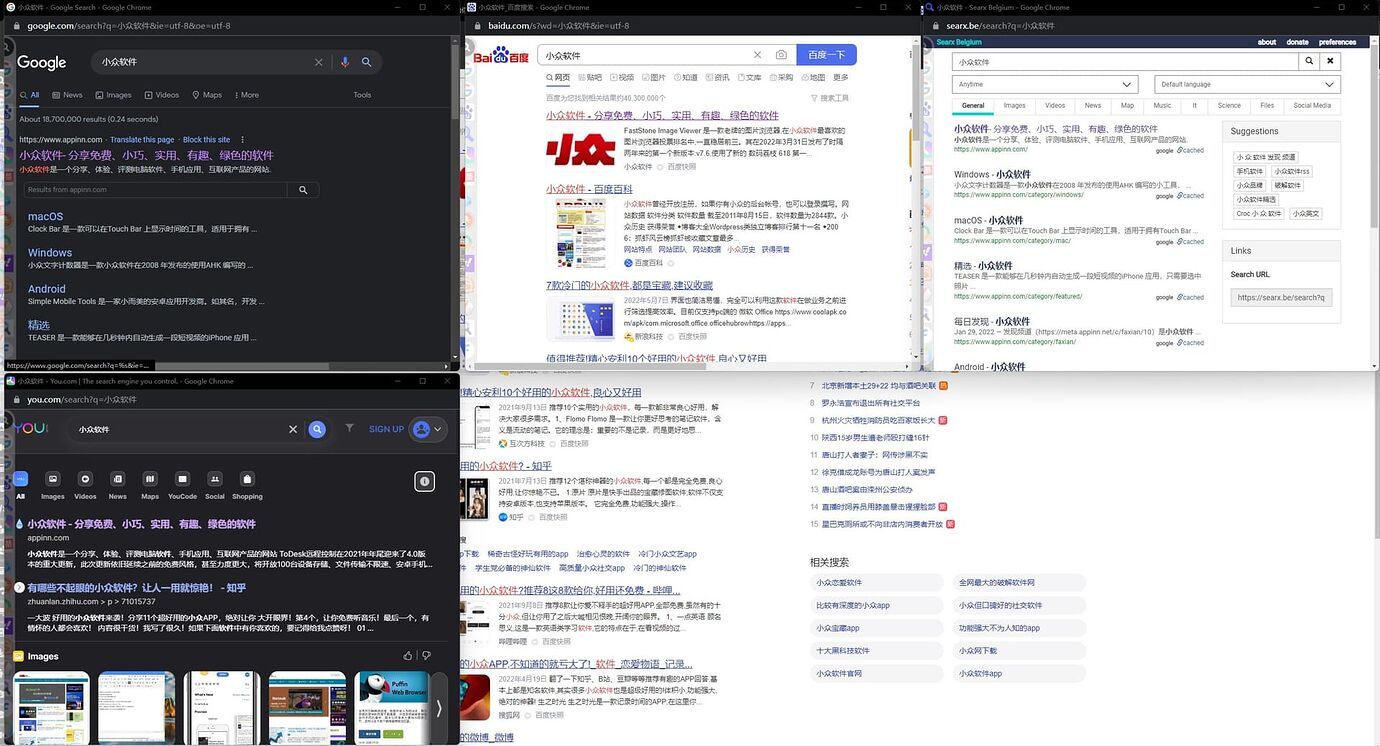Click the Searx magnifier search button
Image resolution: width=1380 pixels, height=746 pixels.
[1309, 61]
